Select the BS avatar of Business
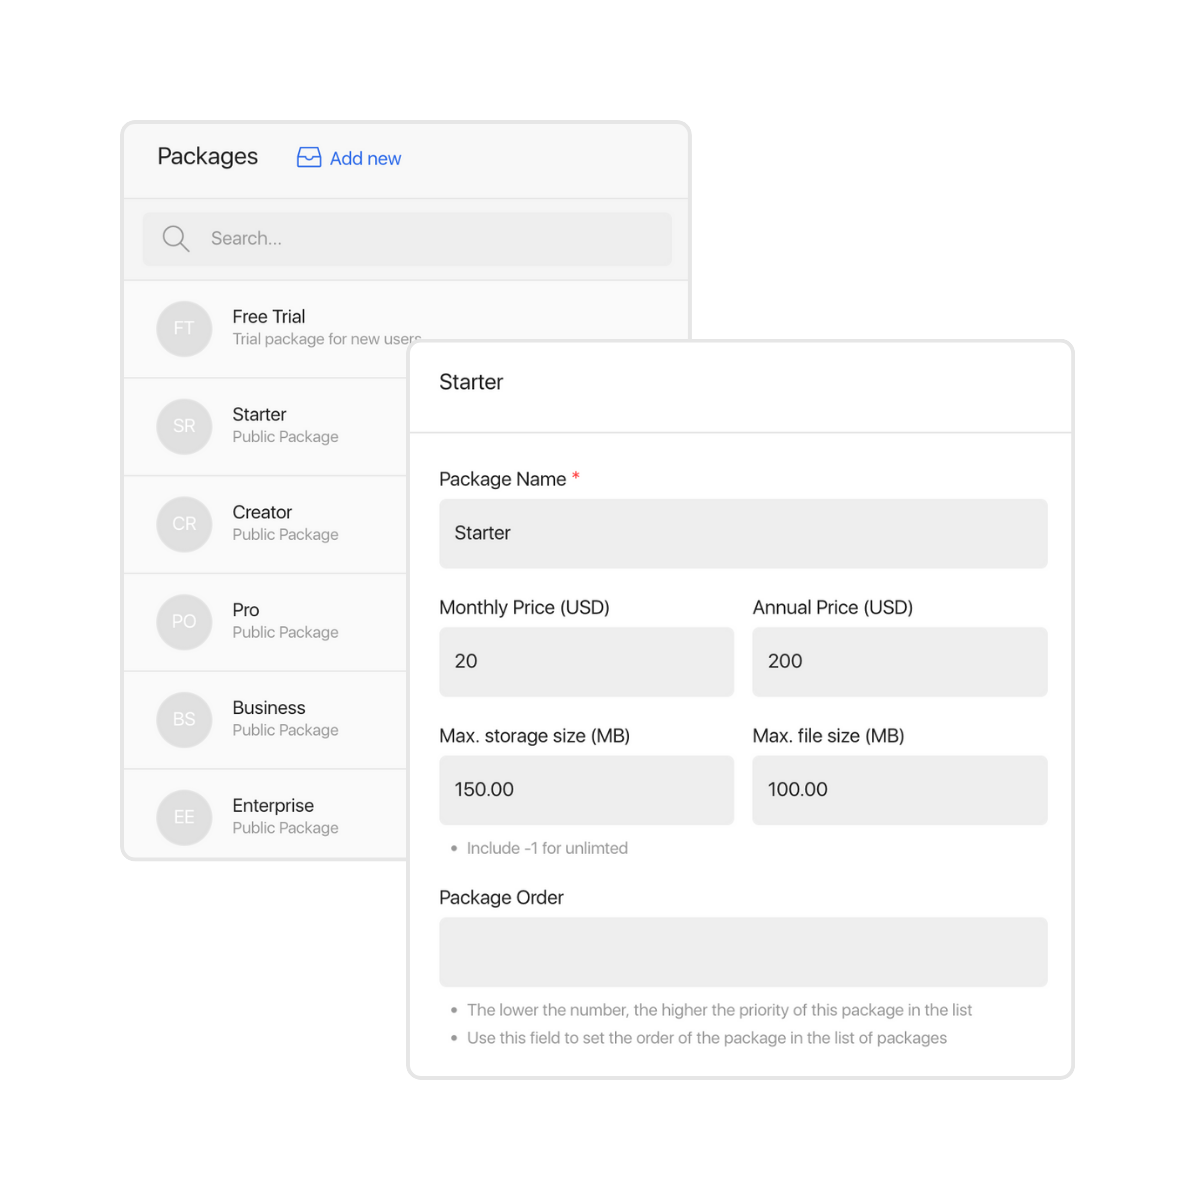The height and width of the screenshot is (1200, 1200). 184,719
